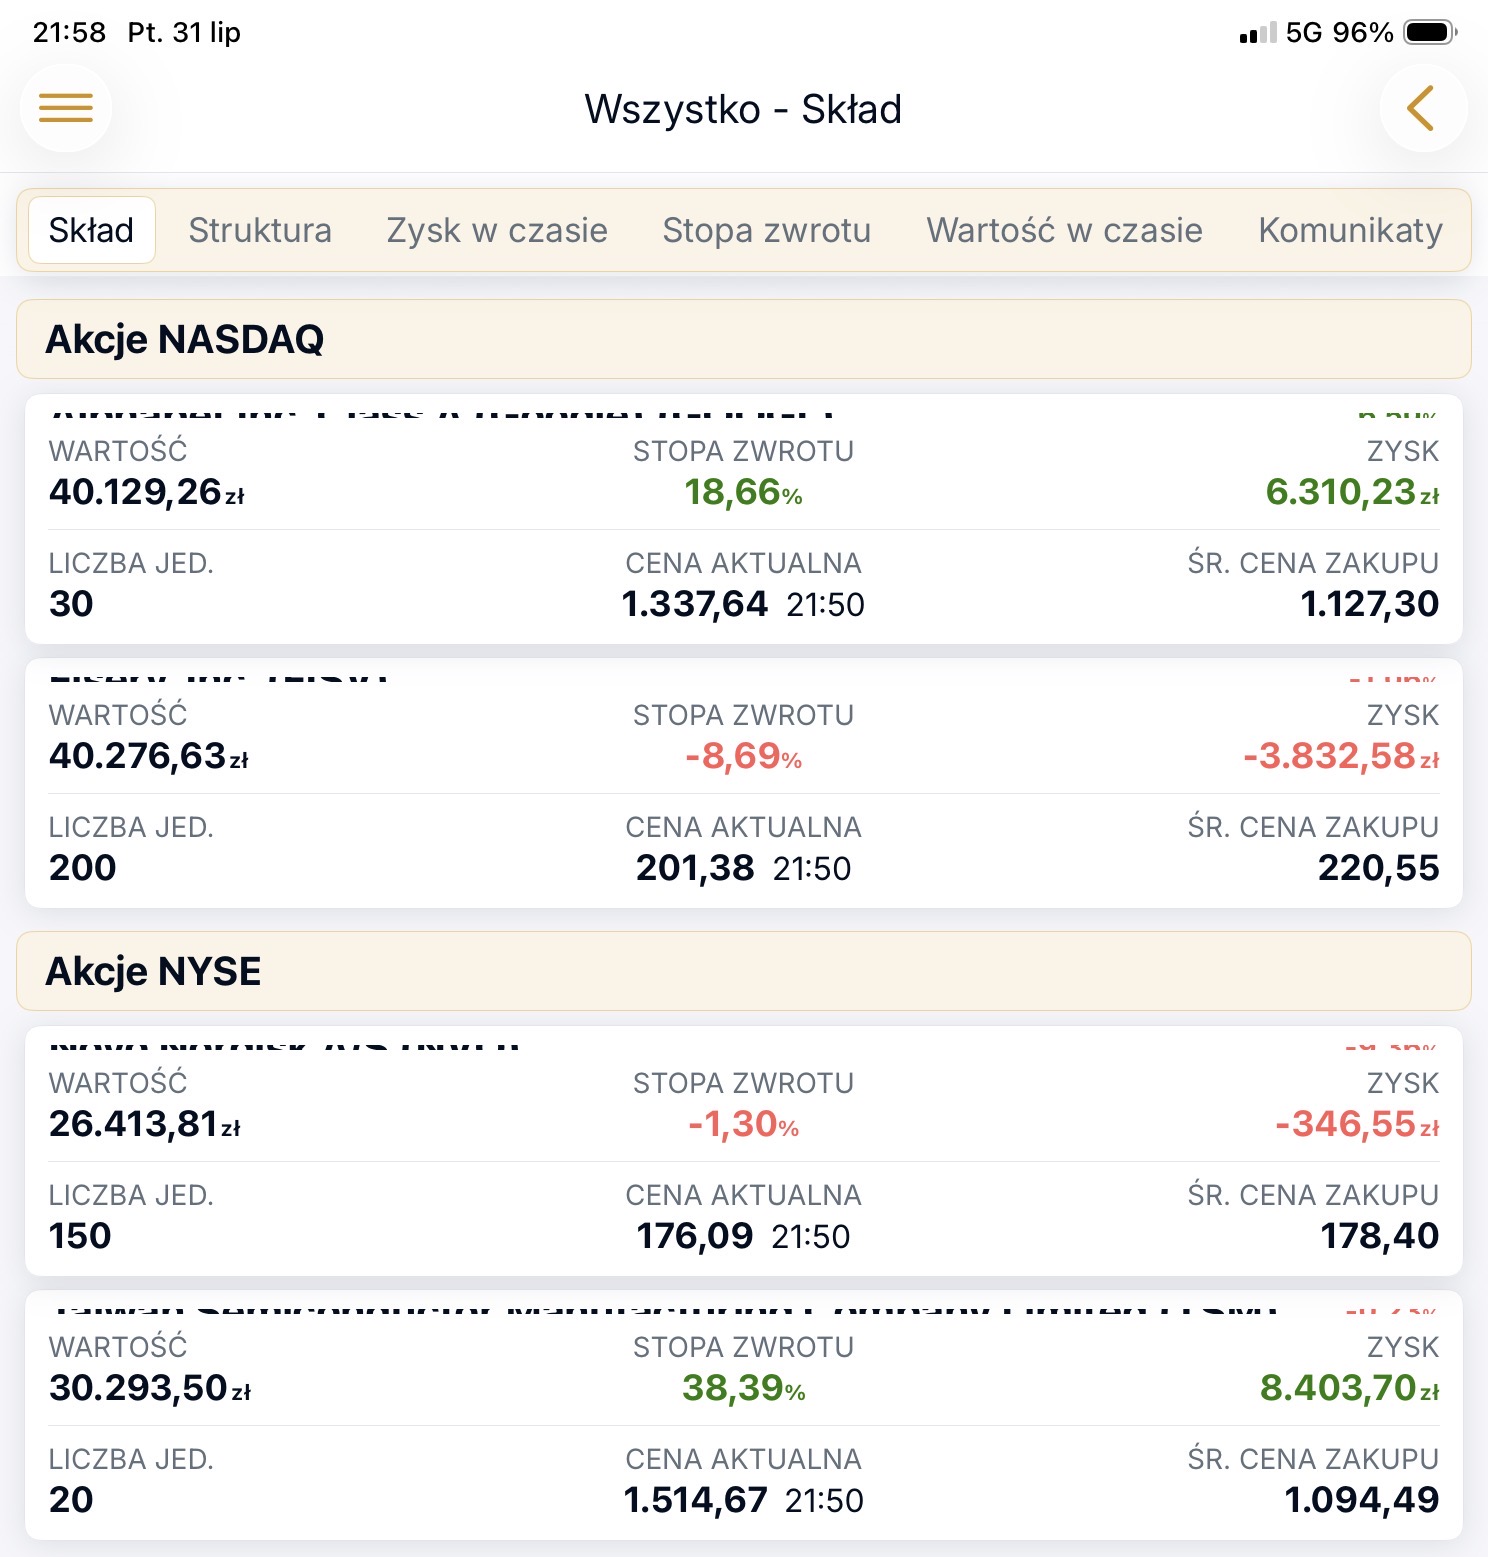Image resolution: width=1488 pixels, height=1557 pixels.
Task: Open the Zysk w czasie tab
Action: coord(497,230)
